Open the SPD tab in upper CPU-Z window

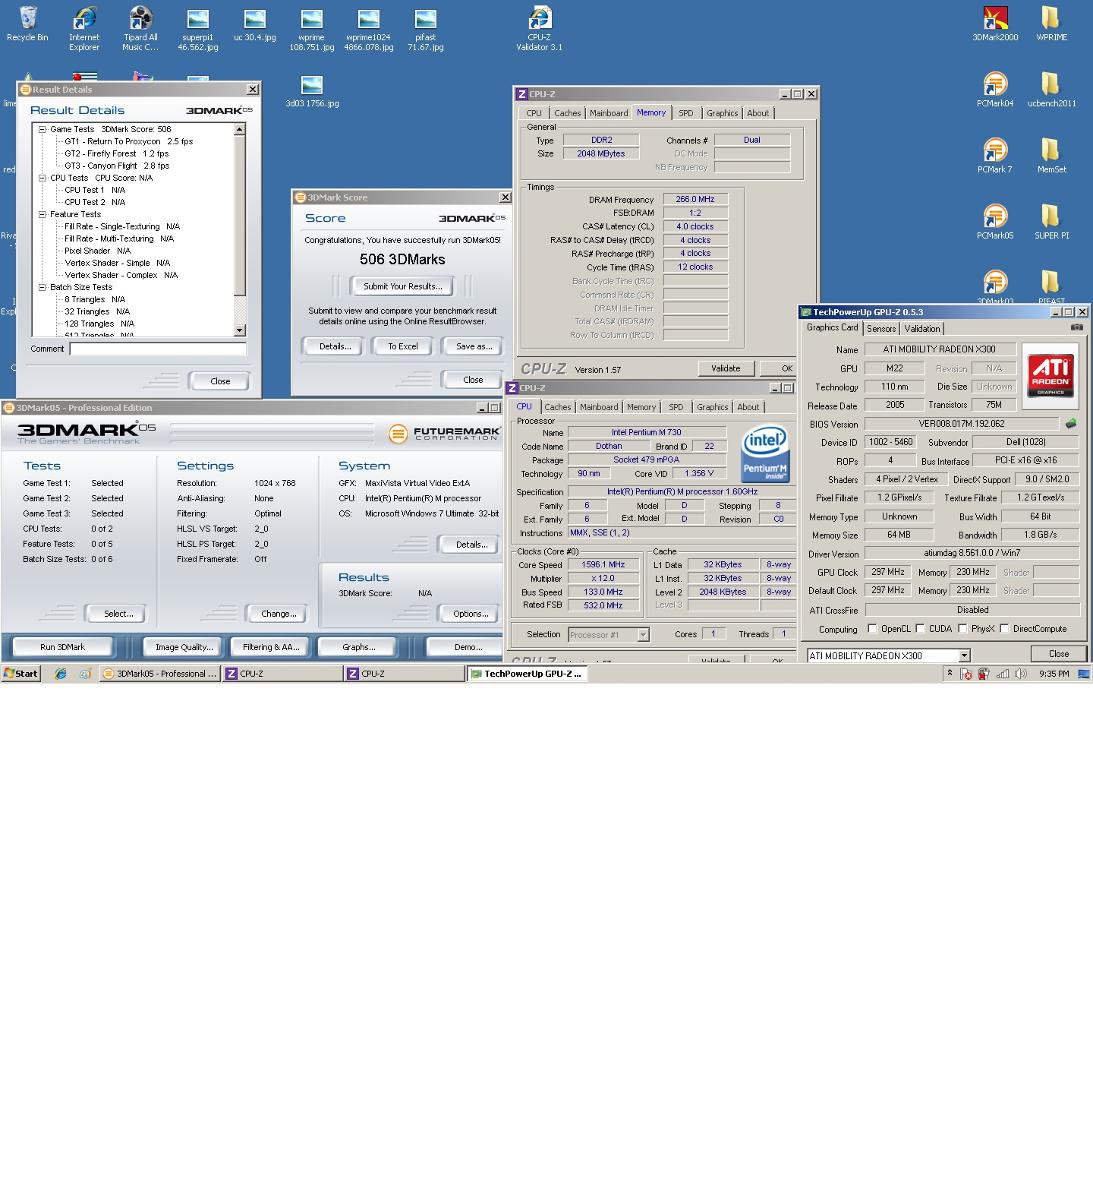pyautogui.click(x=685, y=113)
